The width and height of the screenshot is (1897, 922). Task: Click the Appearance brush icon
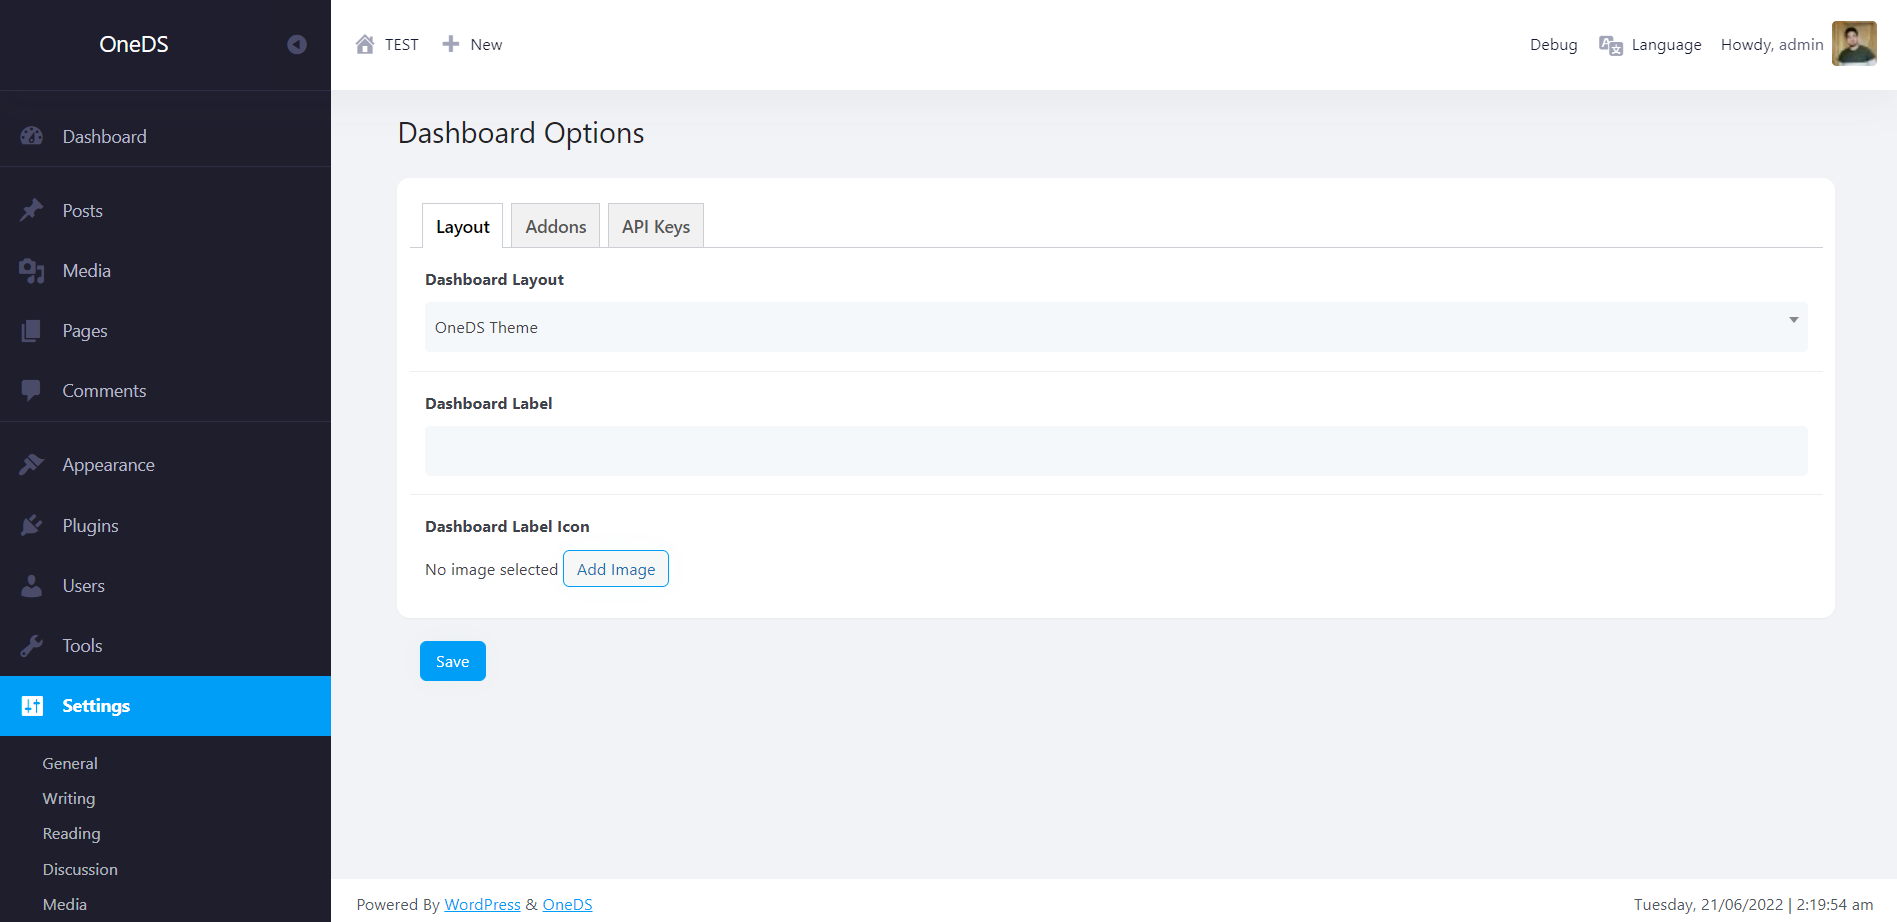32,465
